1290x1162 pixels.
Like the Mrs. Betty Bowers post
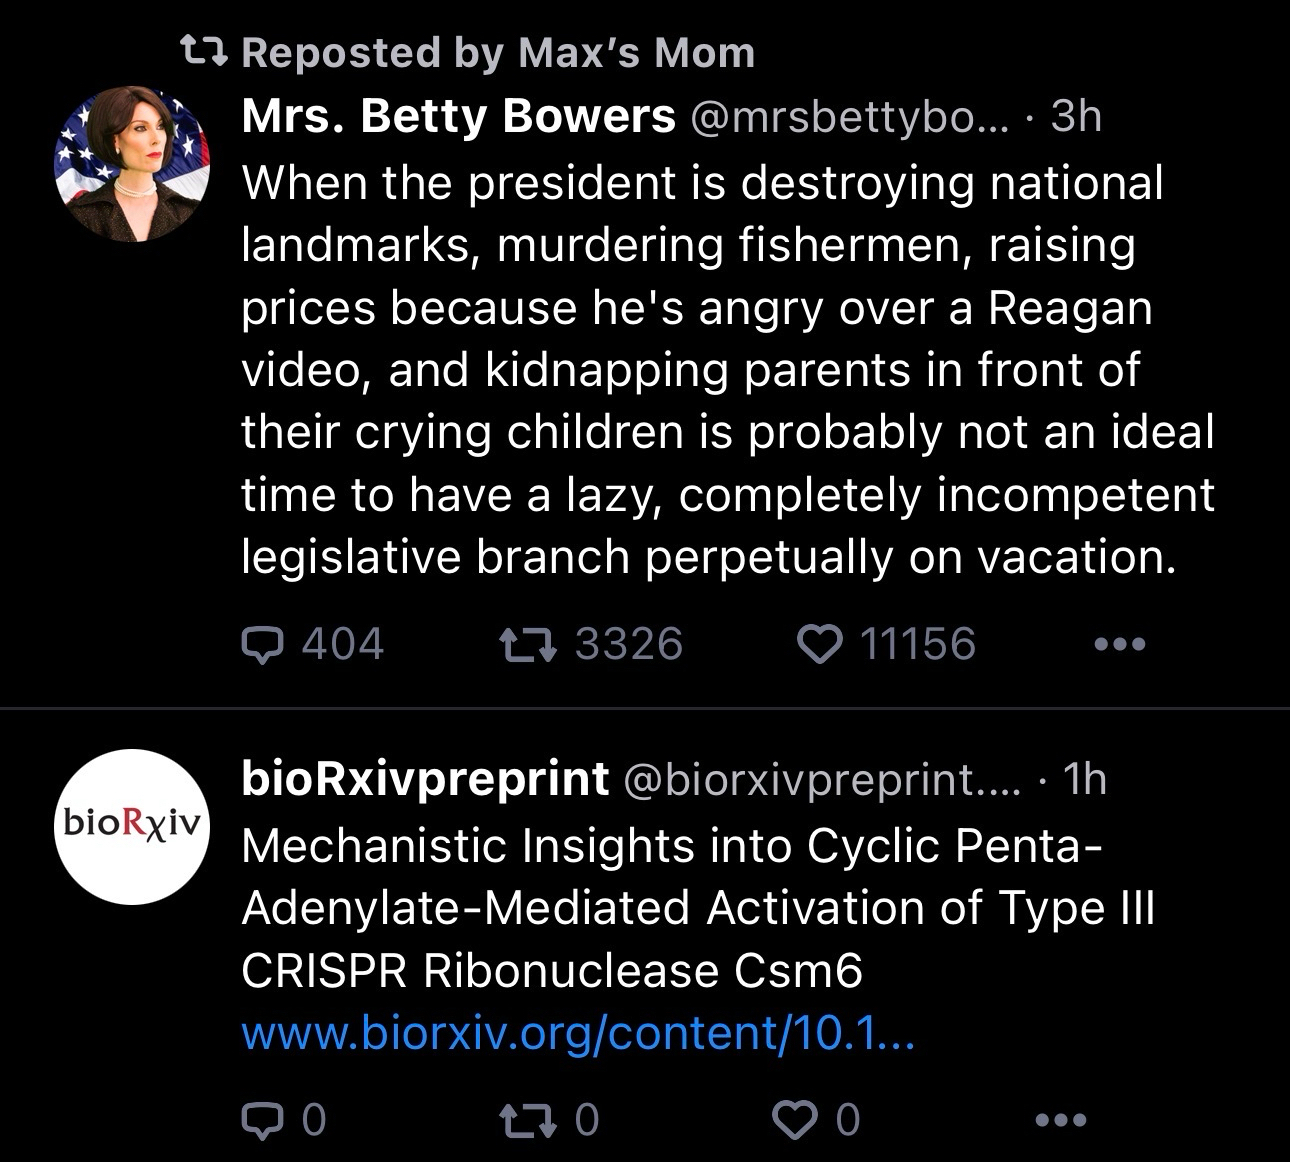coord(820,644)
